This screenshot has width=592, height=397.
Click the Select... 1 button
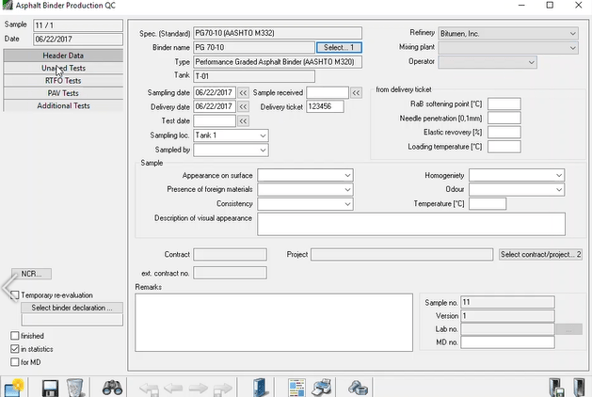click(x=339, y=48)
